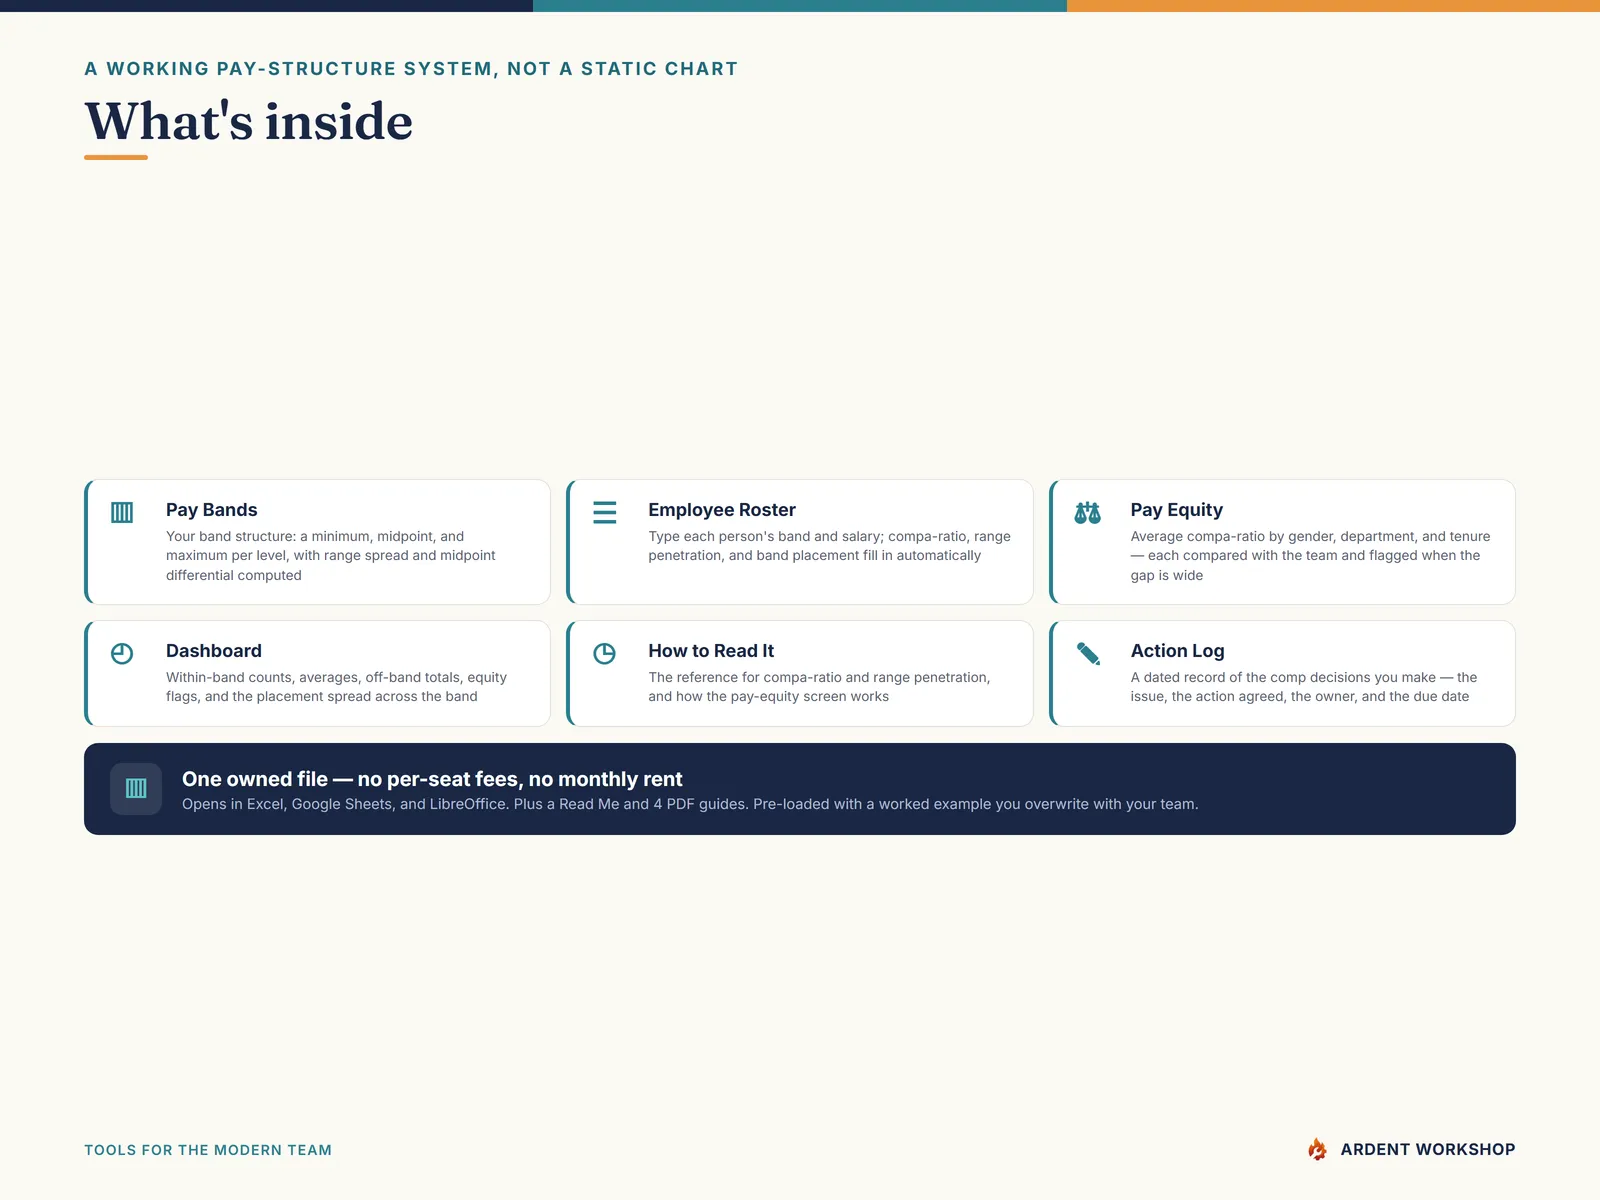Click Action Log description about dated record
The width and height of the screenshot is (1600, 1200).
[1304, 687]
